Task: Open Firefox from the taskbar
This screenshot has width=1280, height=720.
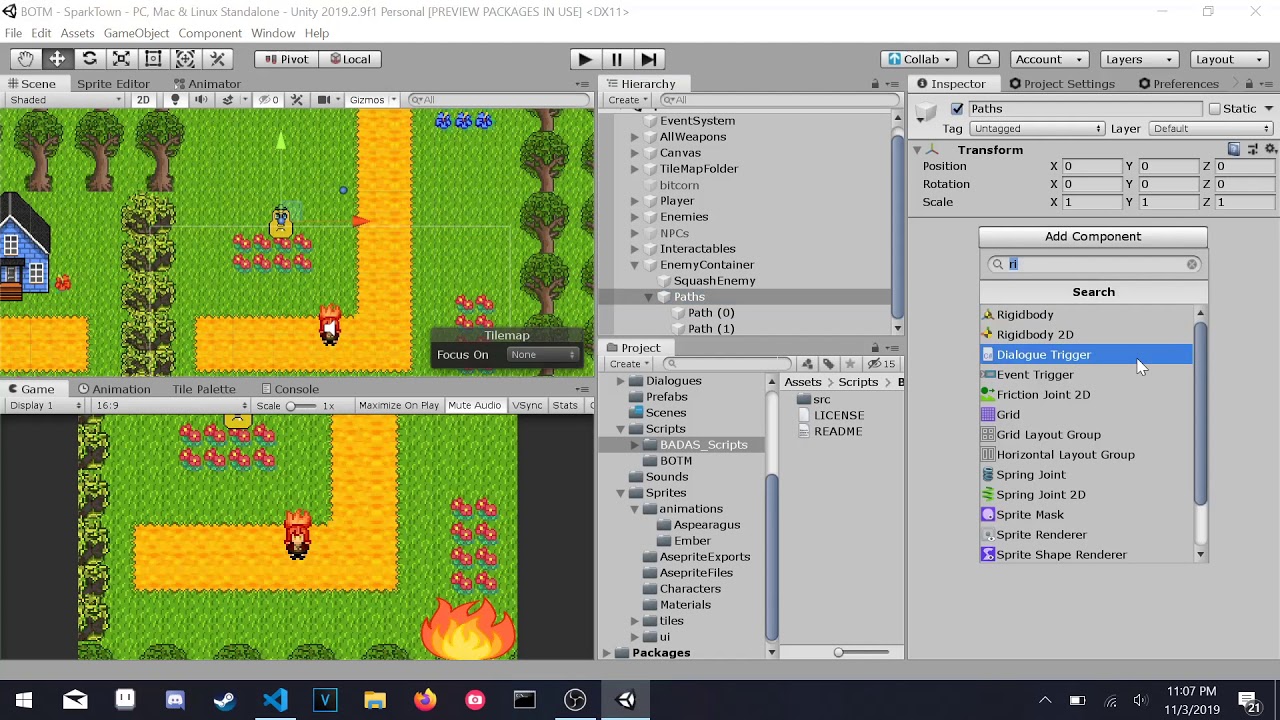Action: click(x=425, y=700)
